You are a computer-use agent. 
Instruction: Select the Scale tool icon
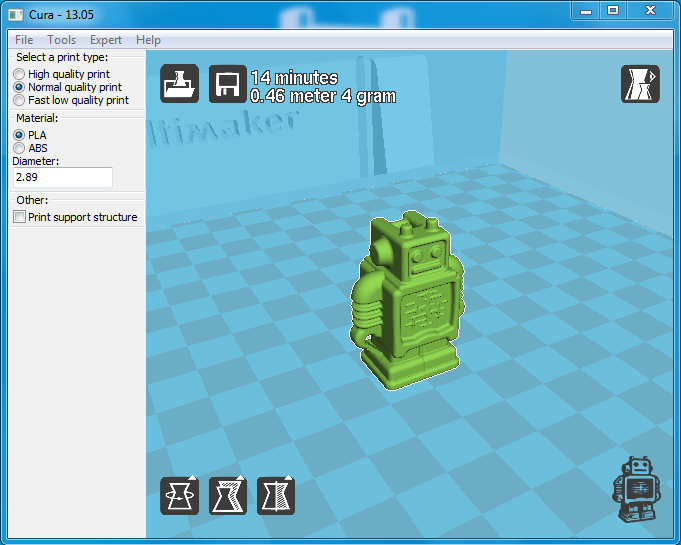228,495
